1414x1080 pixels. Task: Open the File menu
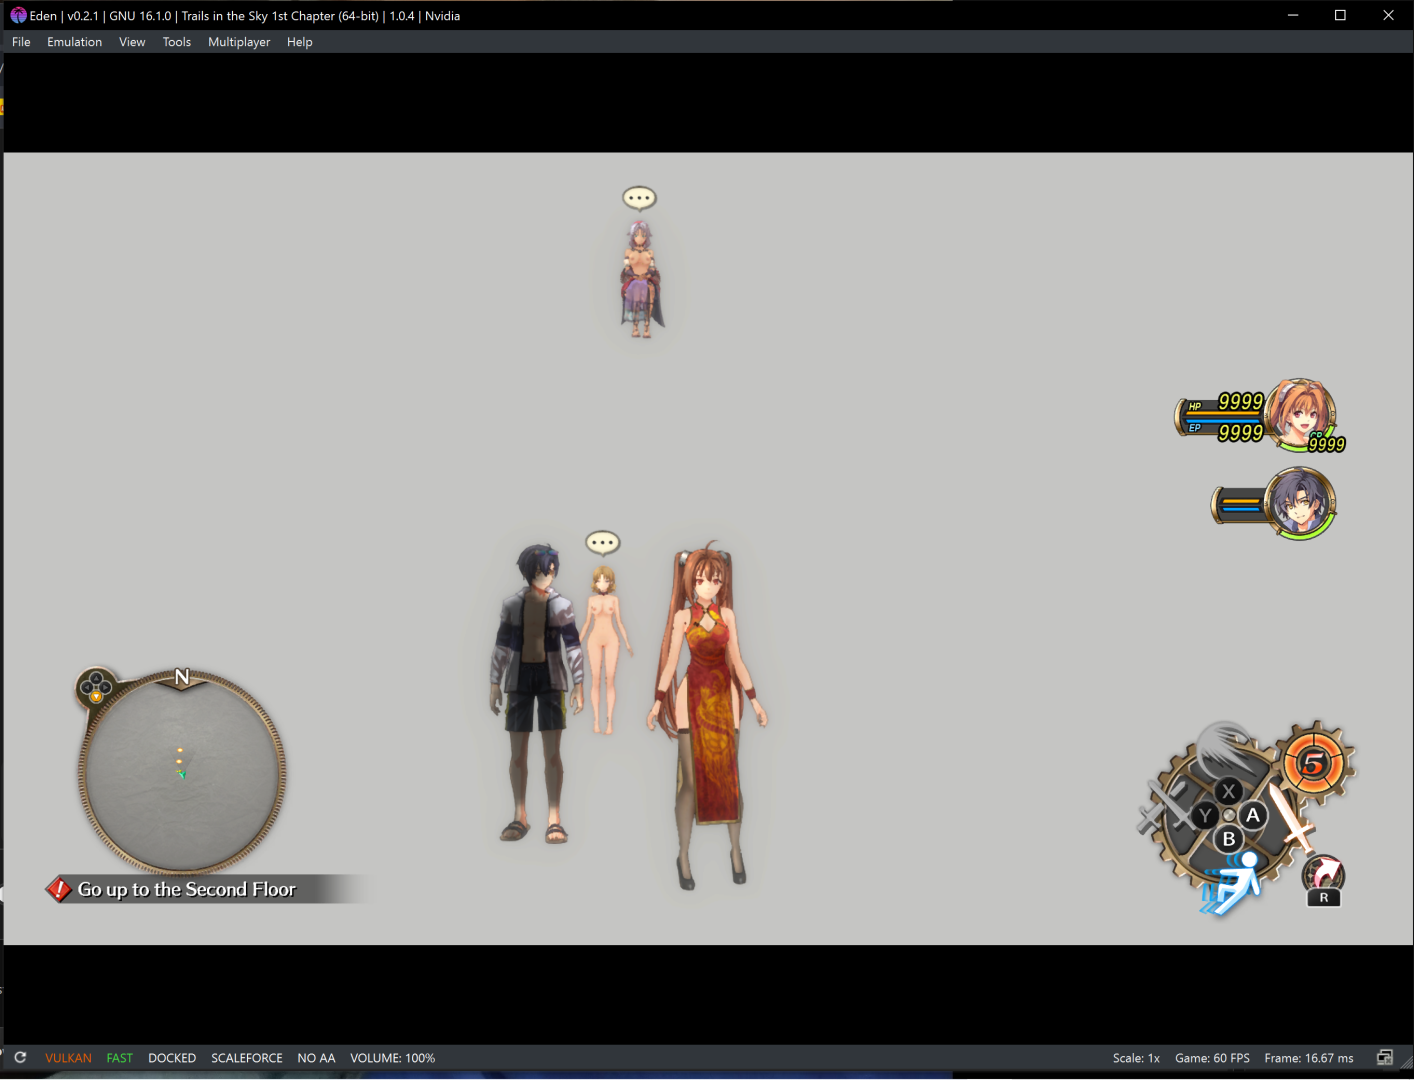point(21,42)
